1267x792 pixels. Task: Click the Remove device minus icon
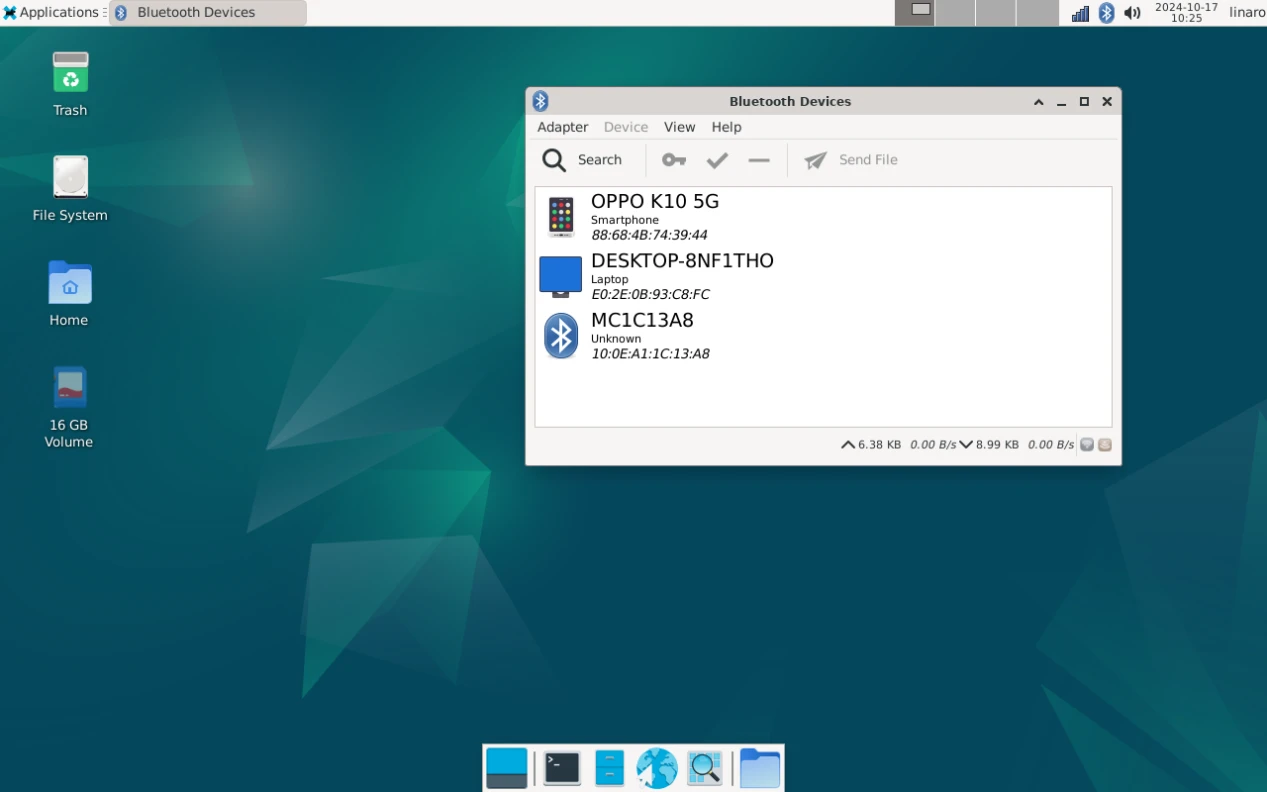coord(759,160)
